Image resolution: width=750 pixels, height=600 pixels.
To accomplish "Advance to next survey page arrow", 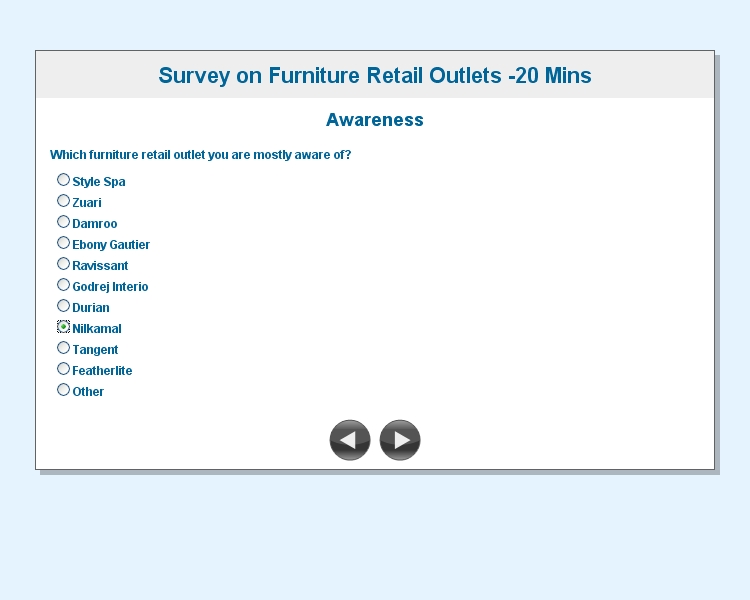I will 400,440.
